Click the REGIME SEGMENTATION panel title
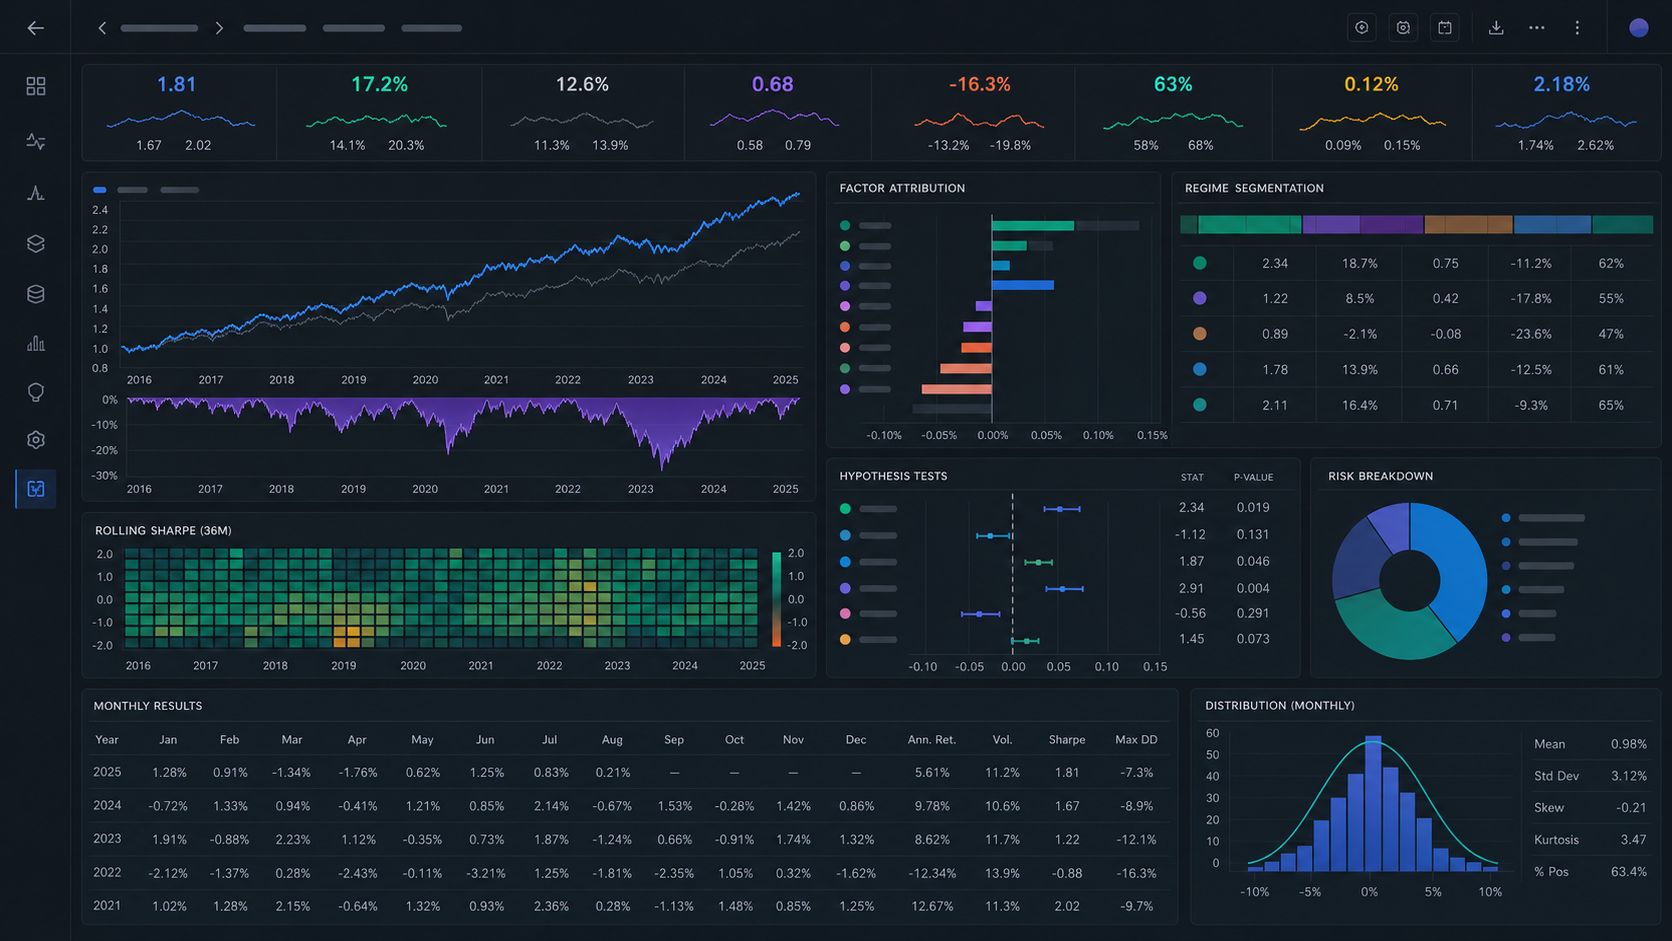 (x=1254, y=188)
